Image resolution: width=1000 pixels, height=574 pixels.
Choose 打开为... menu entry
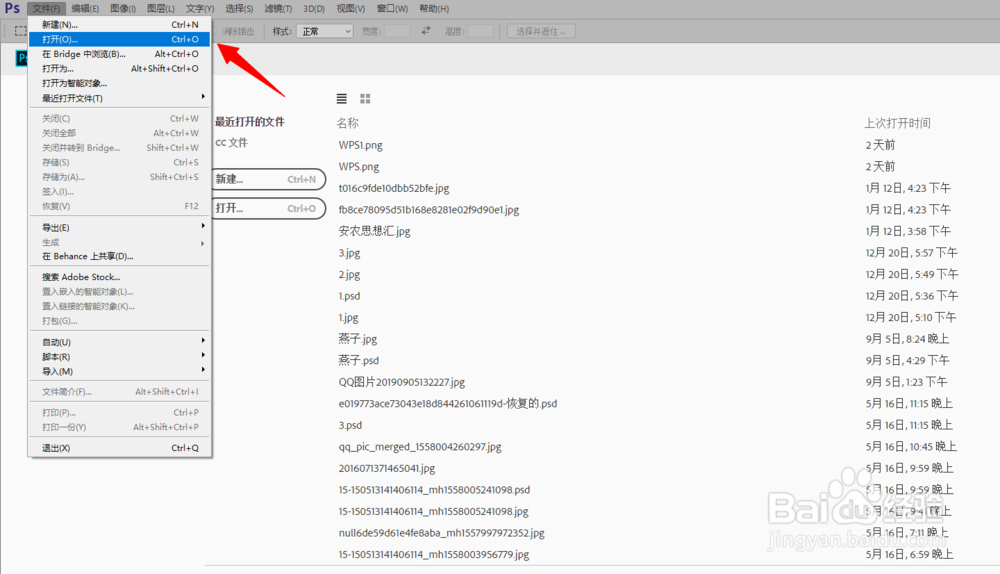coord(119,68)
